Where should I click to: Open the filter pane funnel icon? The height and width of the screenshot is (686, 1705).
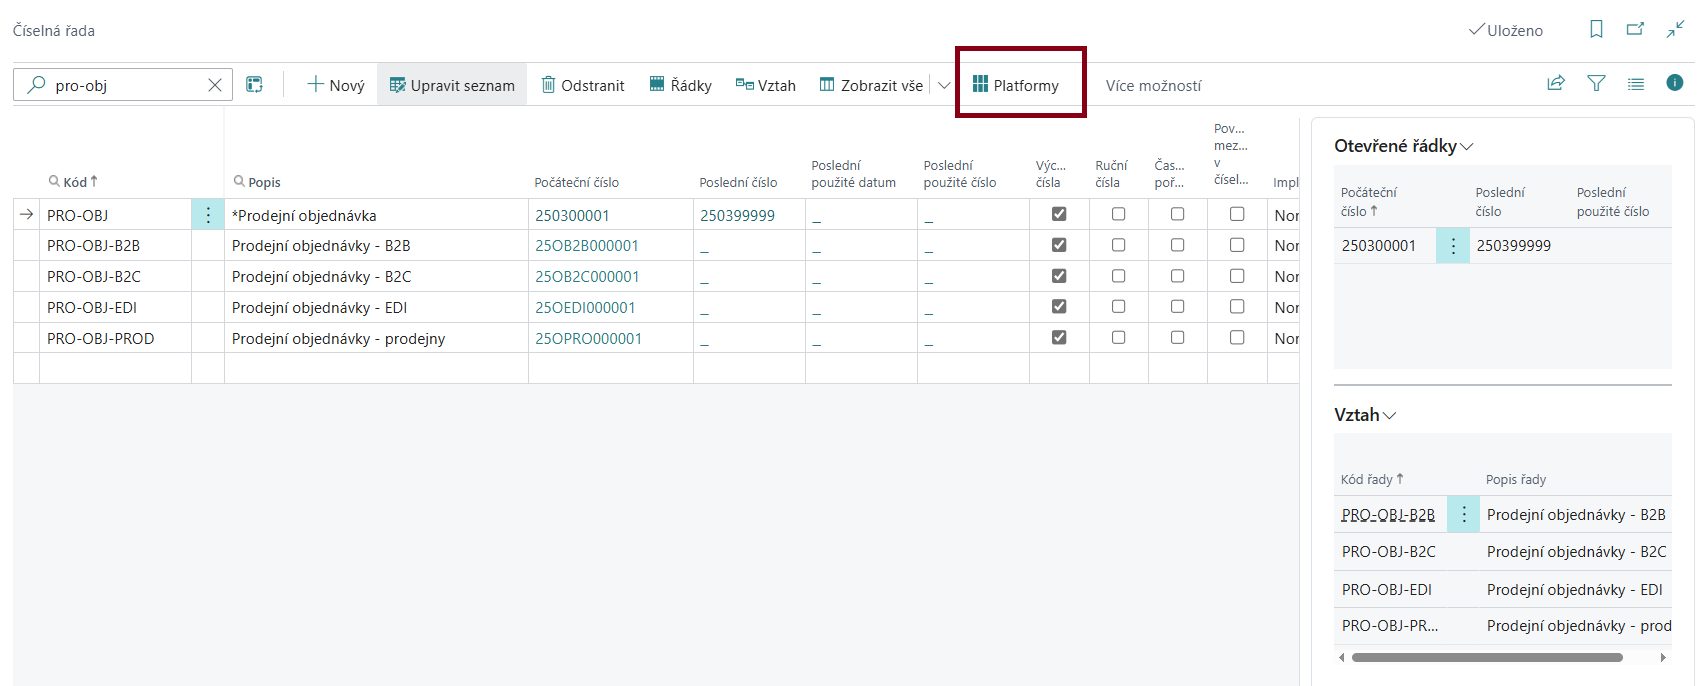(x=1596, y=84)
